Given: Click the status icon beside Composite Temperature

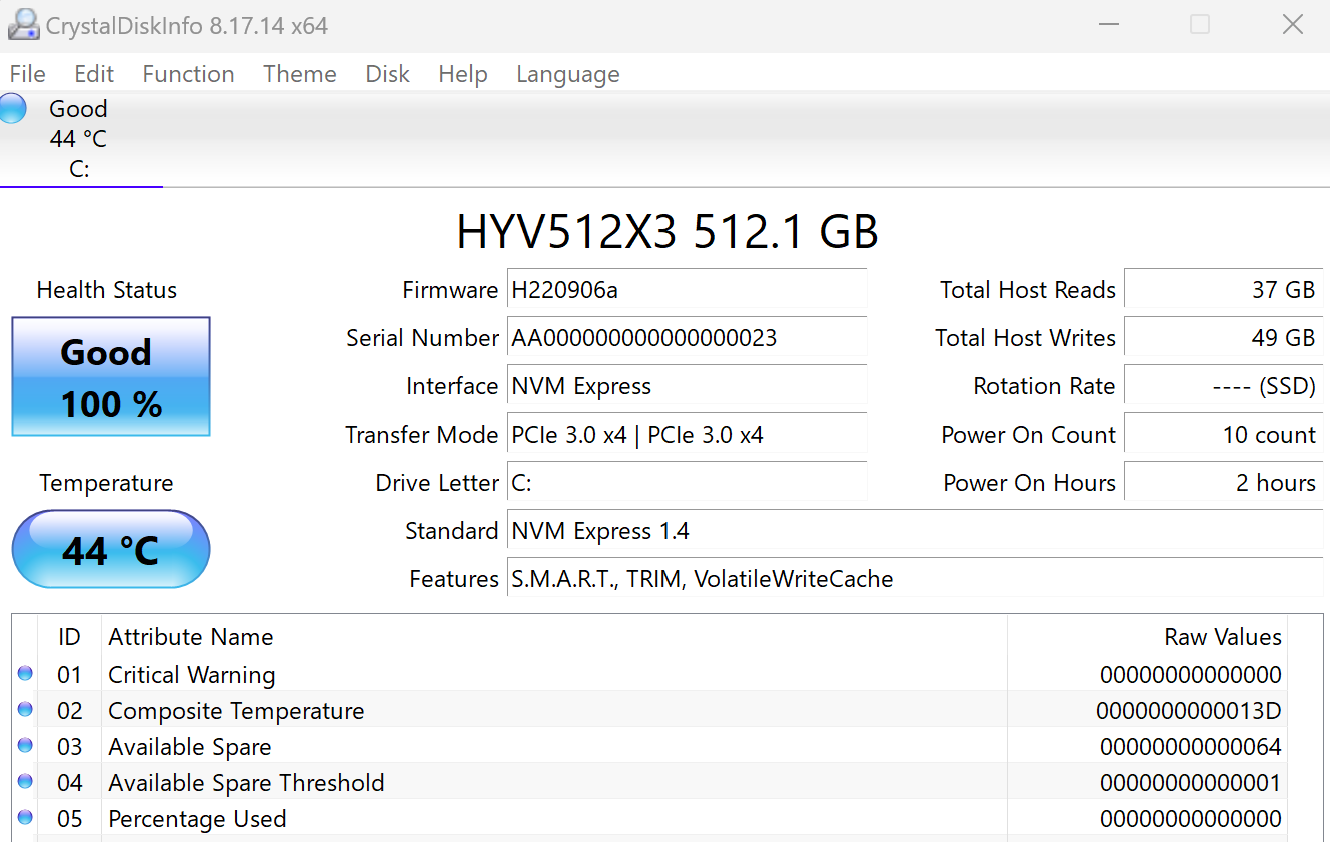Looking at the screenshot, I should pos(26,710).
